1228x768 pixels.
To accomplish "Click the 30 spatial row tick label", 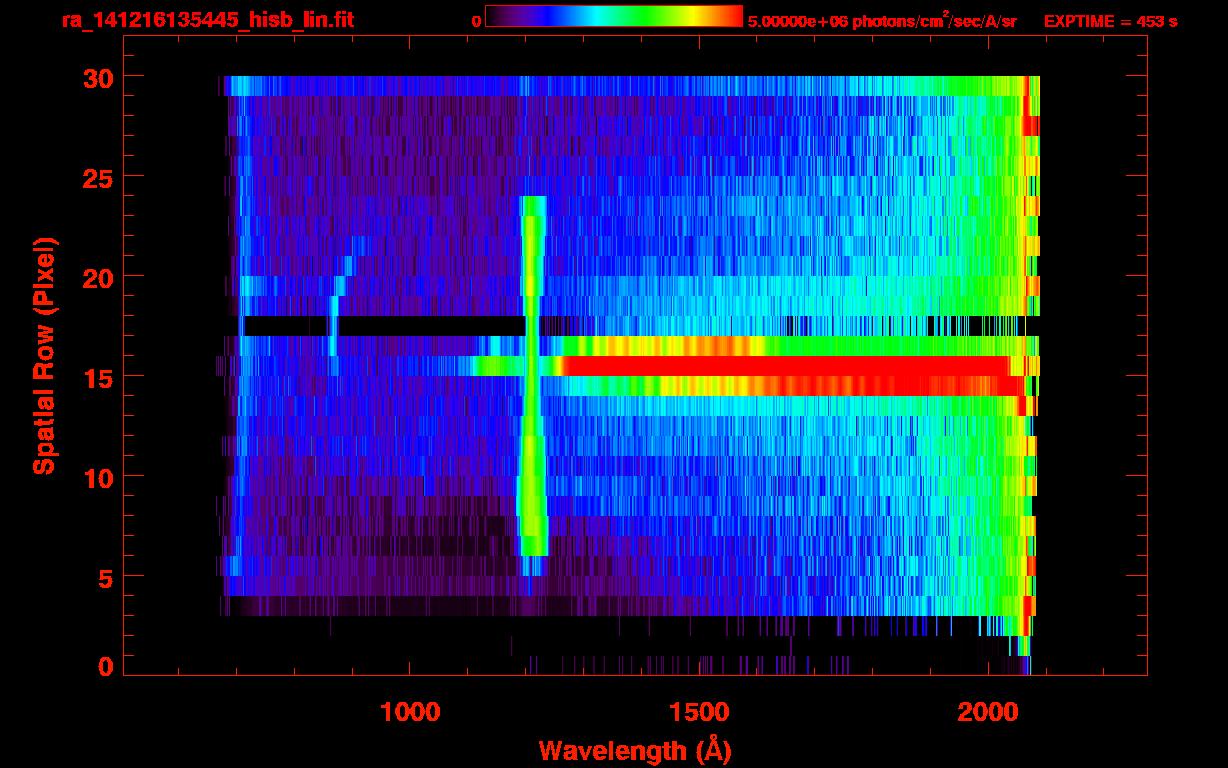I will tap(100, 77).
